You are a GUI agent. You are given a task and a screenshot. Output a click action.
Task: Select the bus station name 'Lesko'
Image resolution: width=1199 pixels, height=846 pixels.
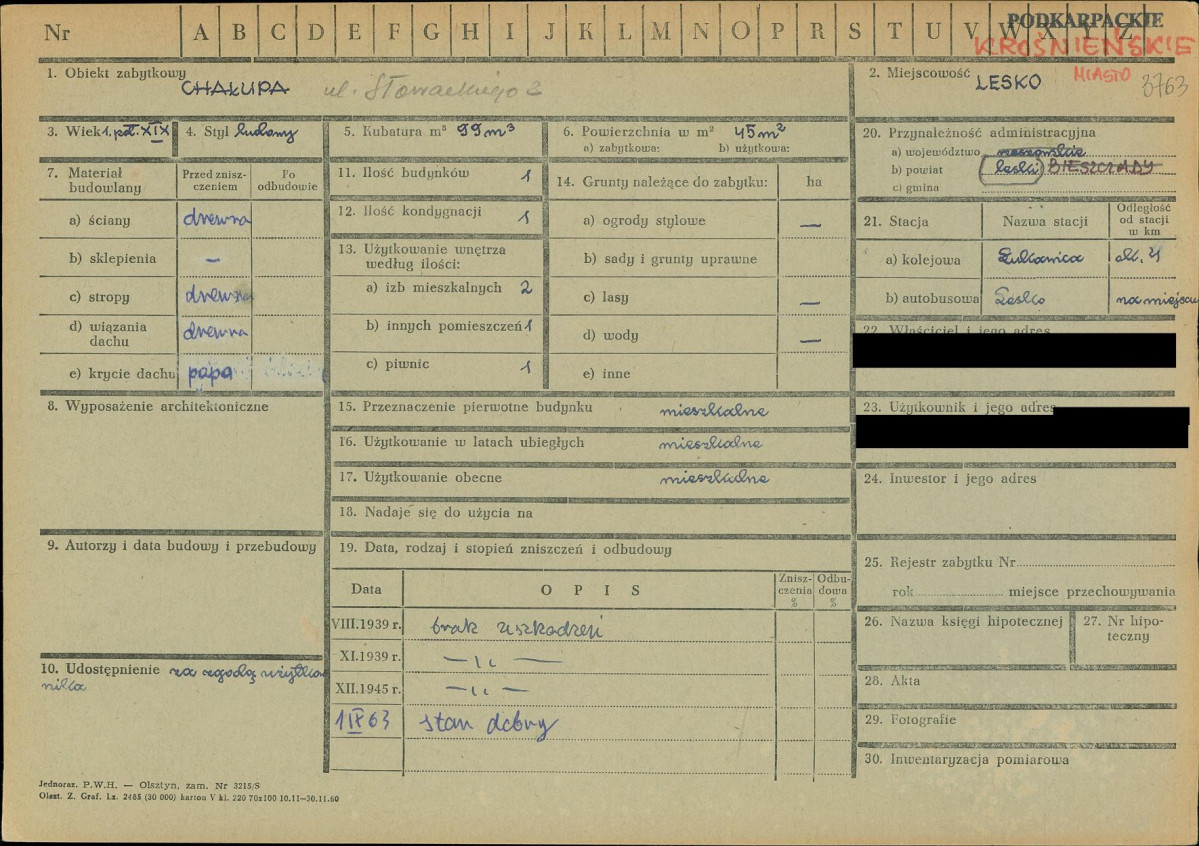click(1019, 298)
